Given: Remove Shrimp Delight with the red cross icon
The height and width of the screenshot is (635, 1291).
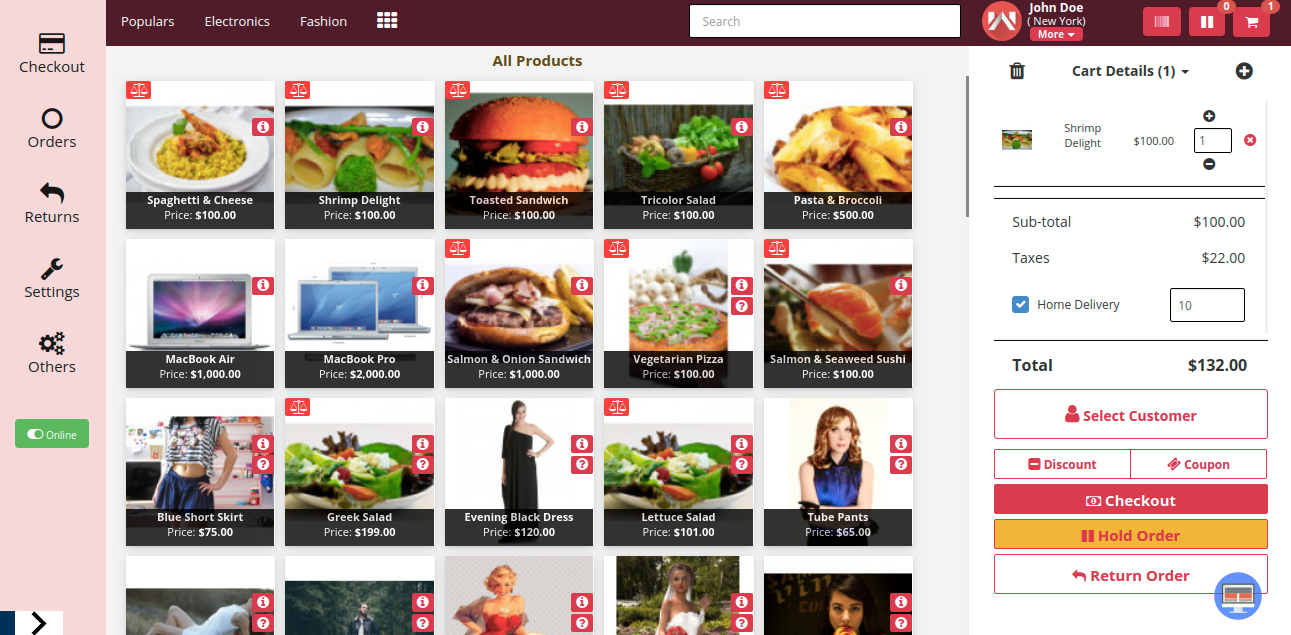Looking at the screenshot, I should pyautogui.click(x=1250, y=140).
